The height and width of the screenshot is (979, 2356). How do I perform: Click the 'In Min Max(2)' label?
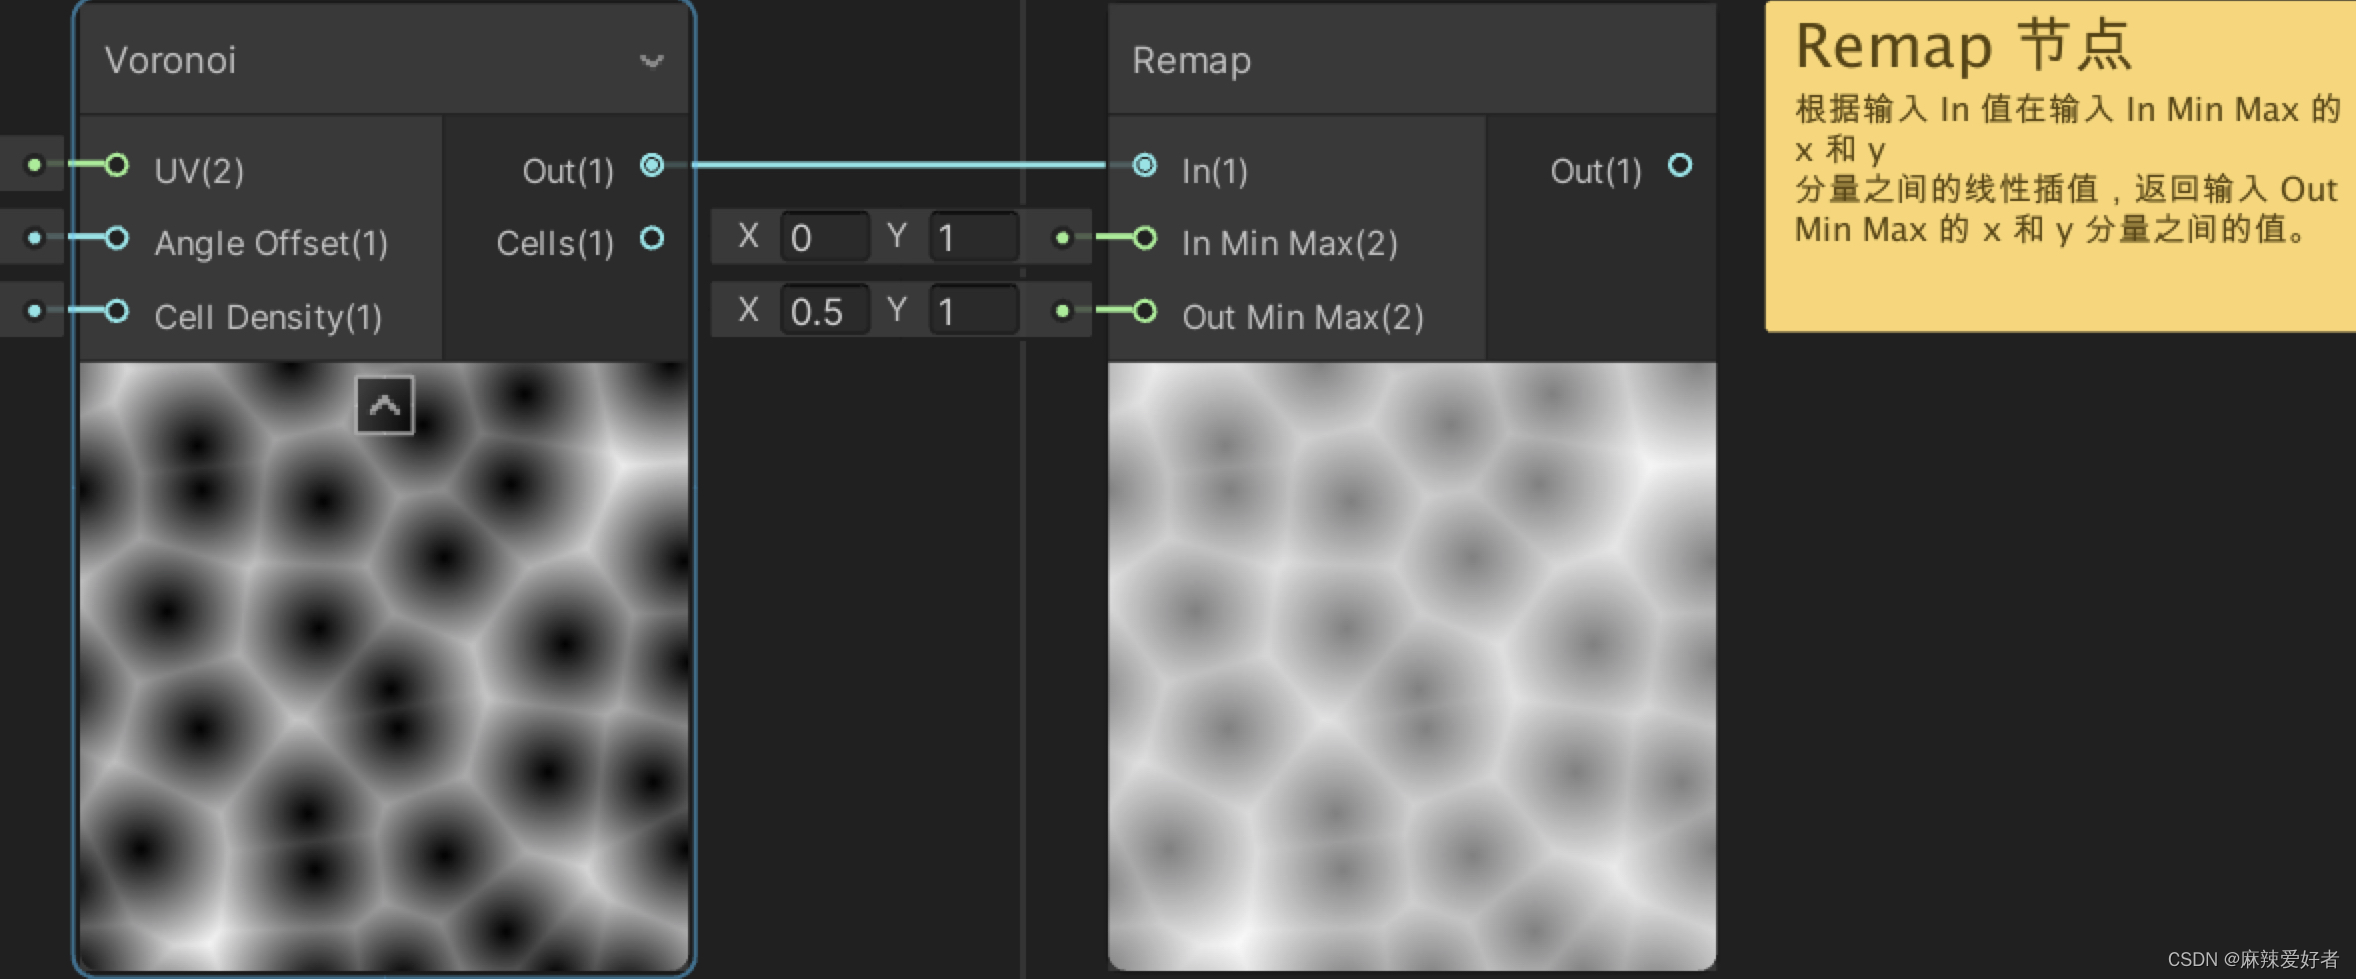point(1290,243)
